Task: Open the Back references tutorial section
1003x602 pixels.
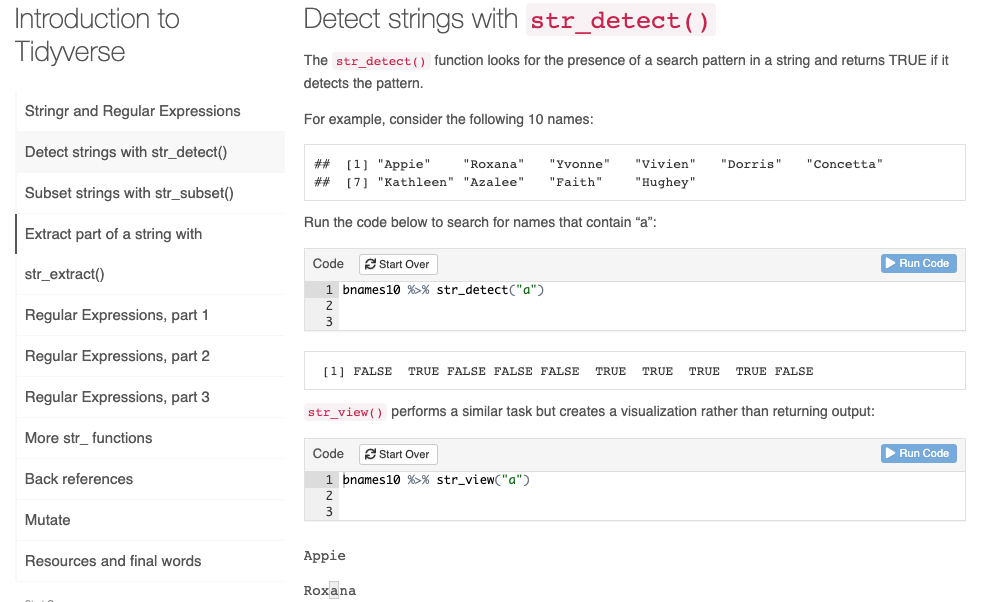Action: (x=77, y=479)
